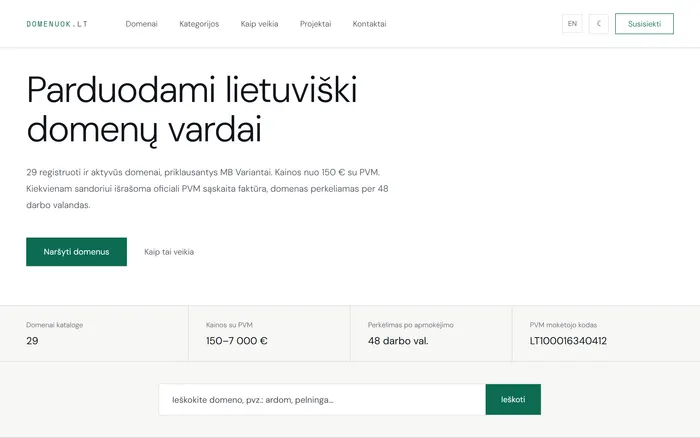Open the Domenai menu item
Viewport: 700px width, 438px height.
[142, 24]
